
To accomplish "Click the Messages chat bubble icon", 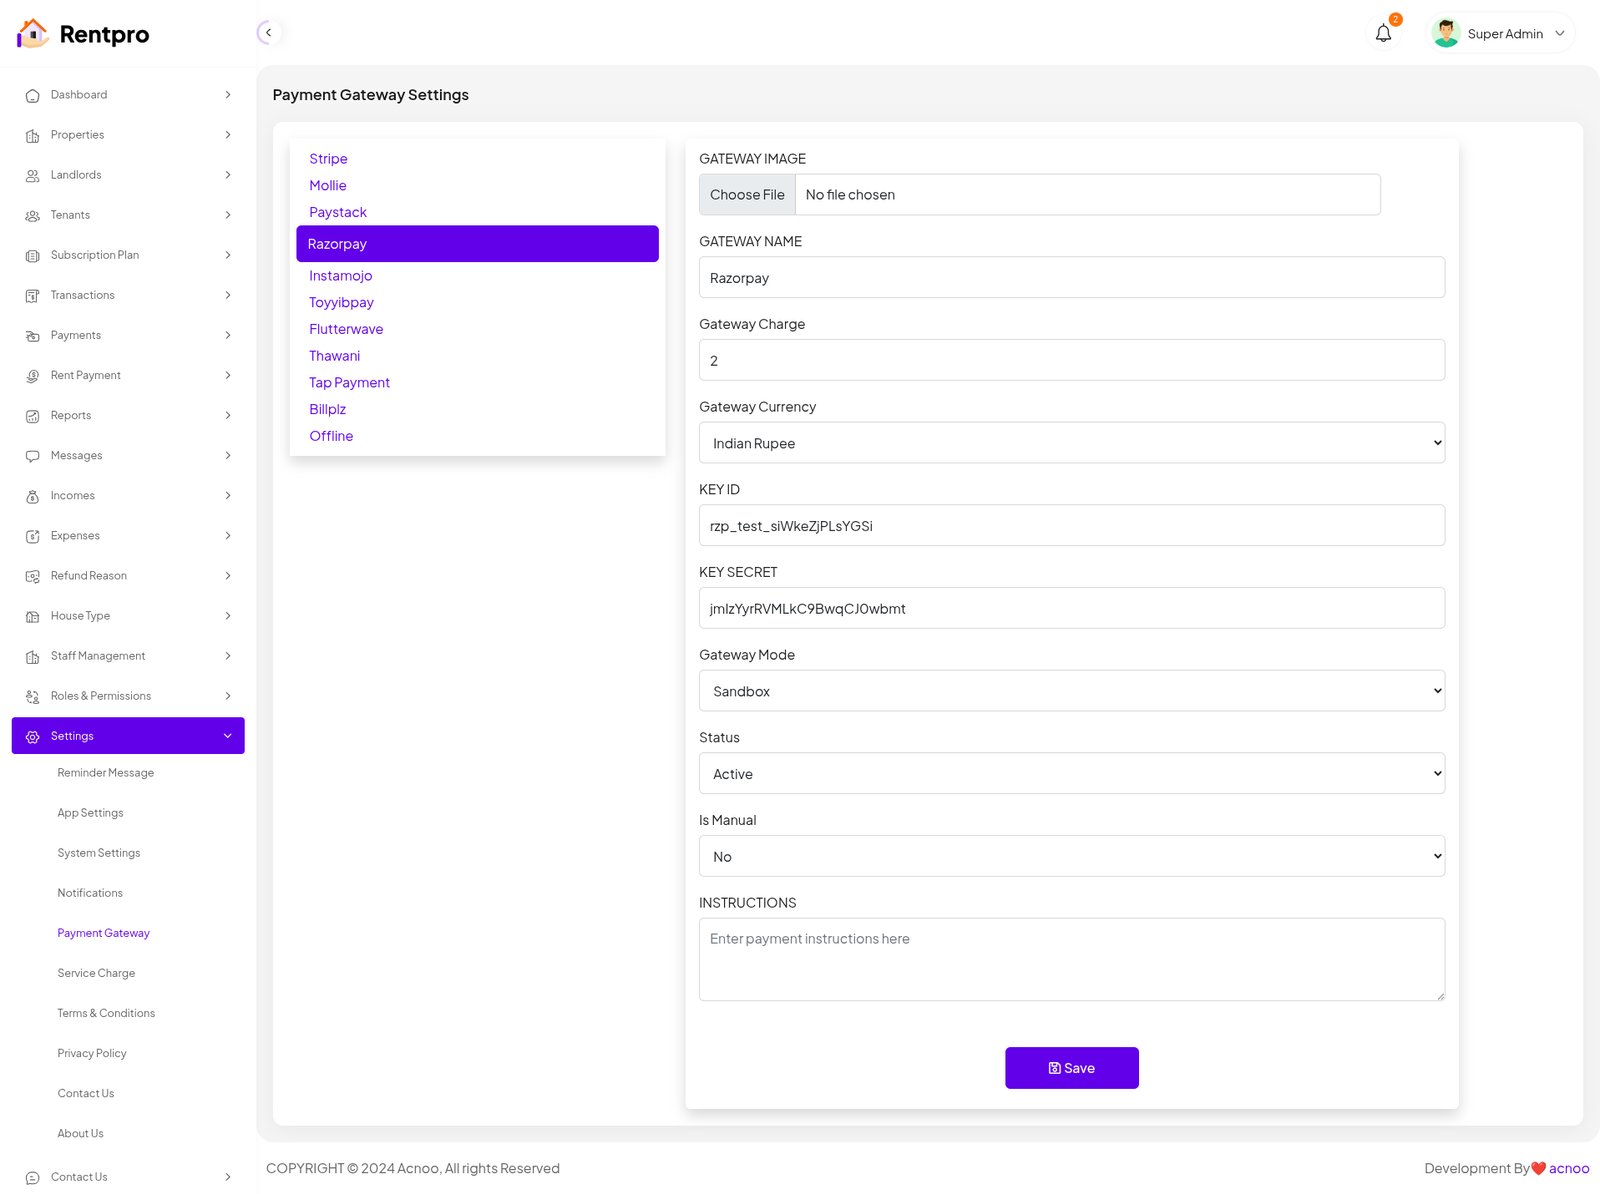I will [x=33, y=456].
